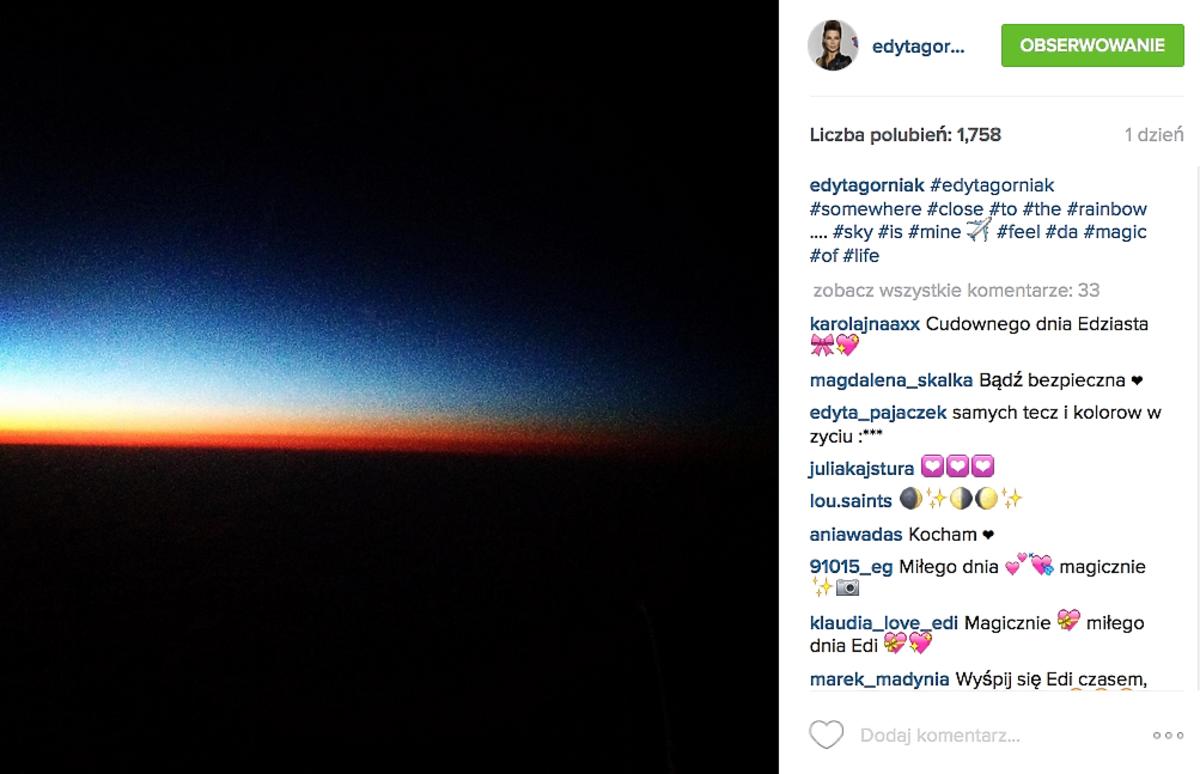
Task: Click the edytagorniak profile avatar
Action: click(x=833, y=45)
